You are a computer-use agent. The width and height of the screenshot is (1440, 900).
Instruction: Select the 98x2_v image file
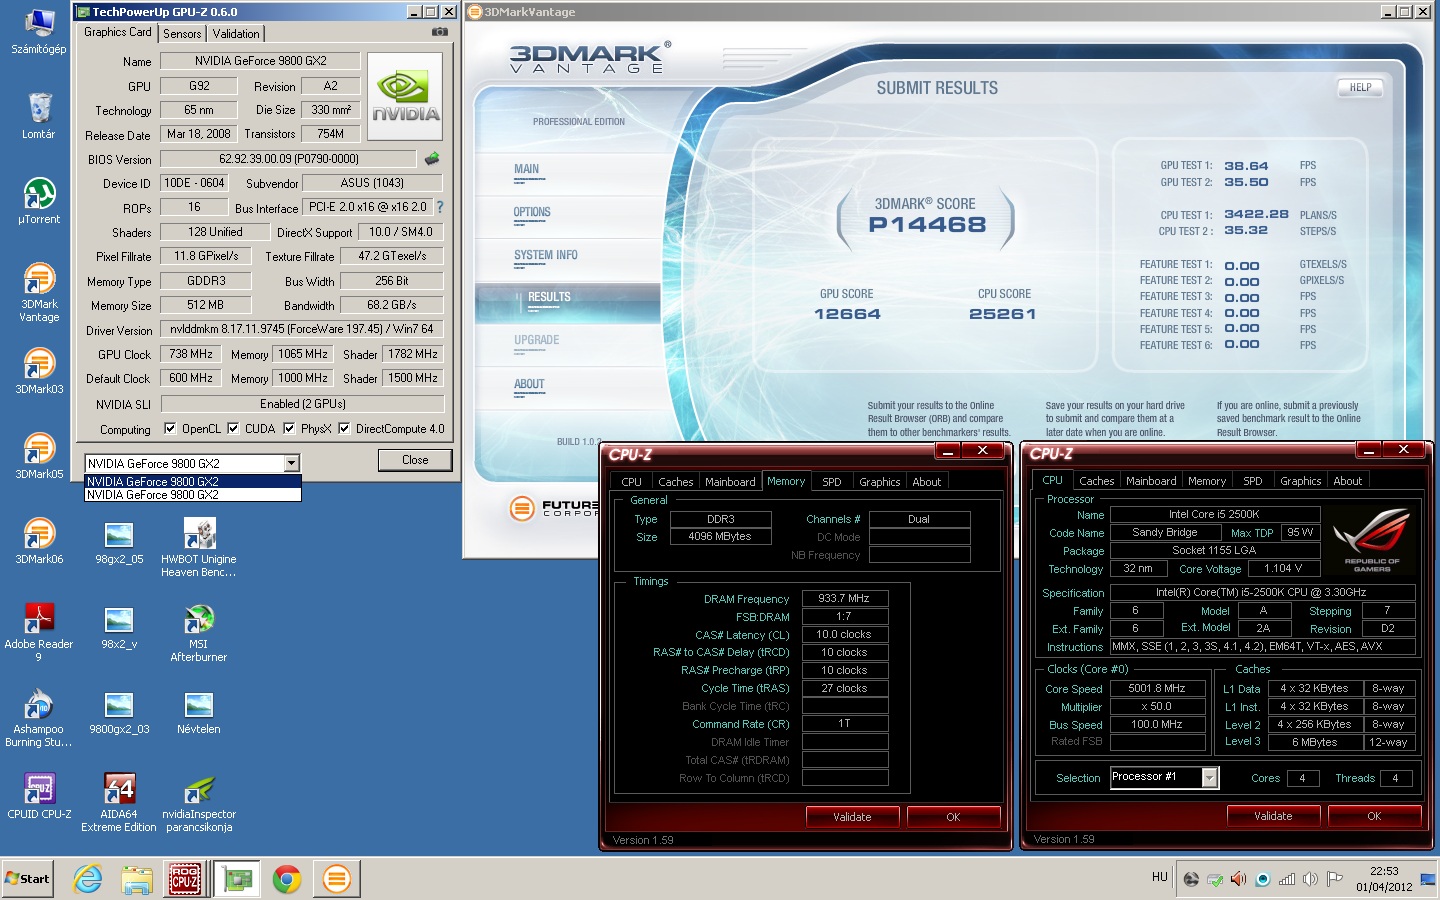tap(119, 626)
